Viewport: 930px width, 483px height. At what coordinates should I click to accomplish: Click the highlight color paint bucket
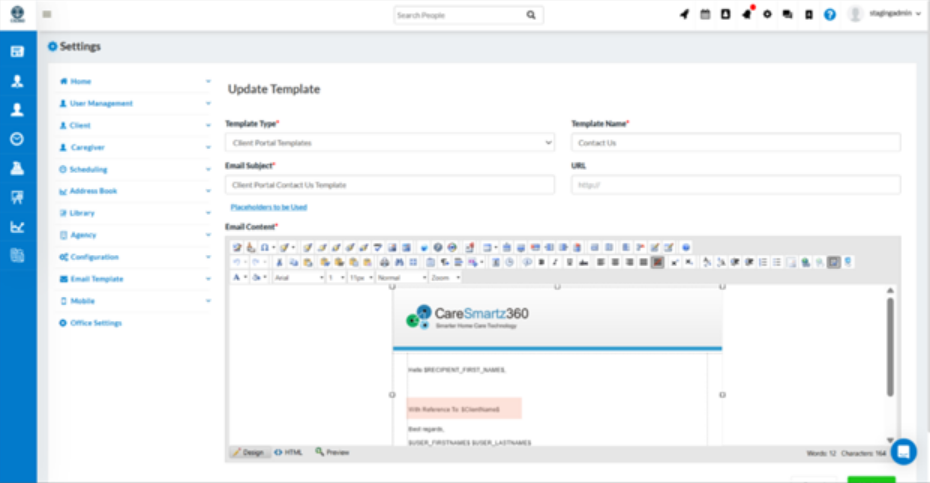coord(257,278)
